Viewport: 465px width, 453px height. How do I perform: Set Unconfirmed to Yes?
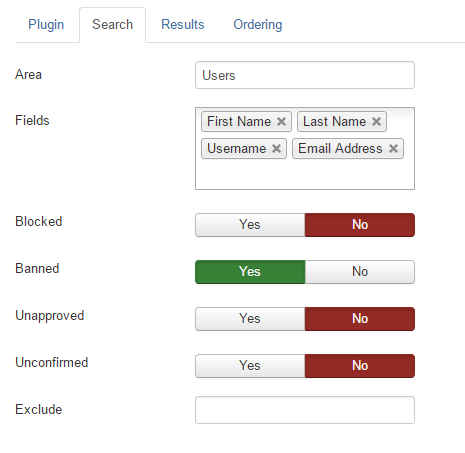pos(250,366)
